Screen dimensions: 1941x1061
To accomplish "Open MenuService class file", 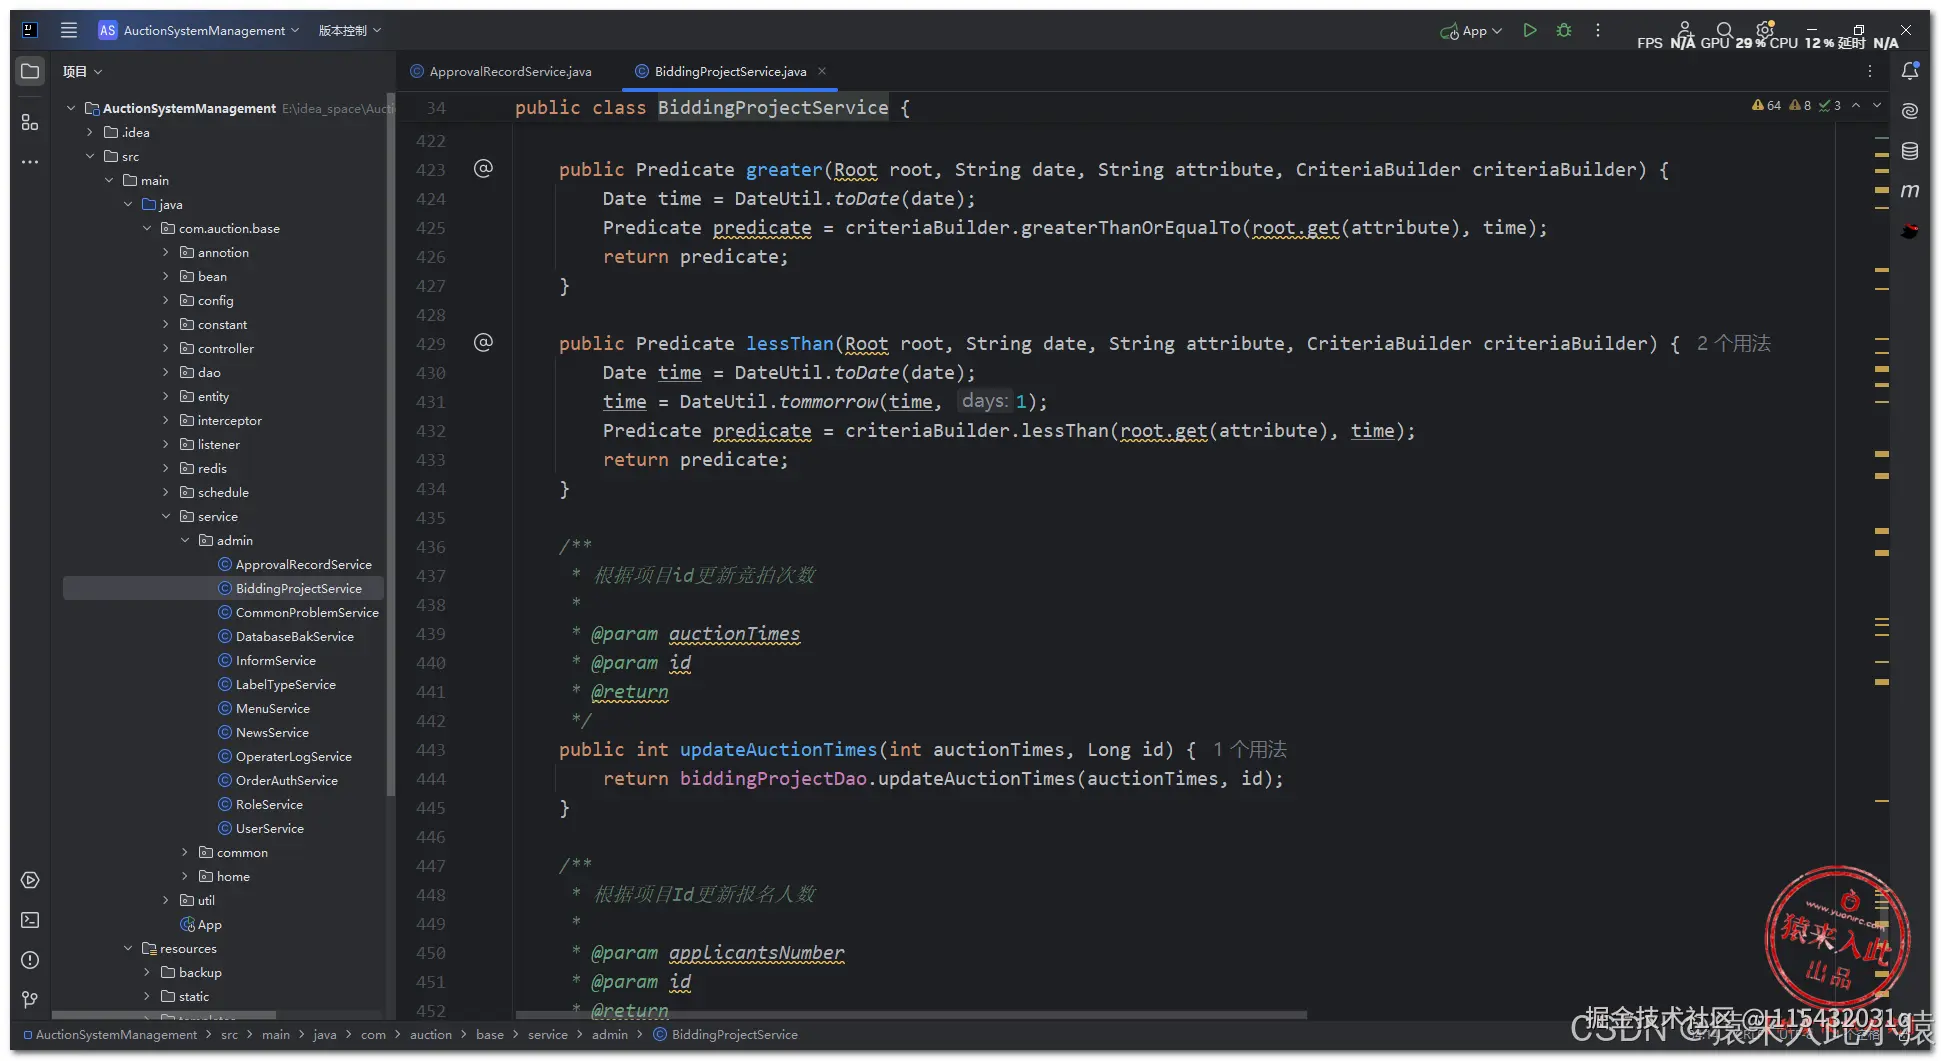I will [272, 708].
